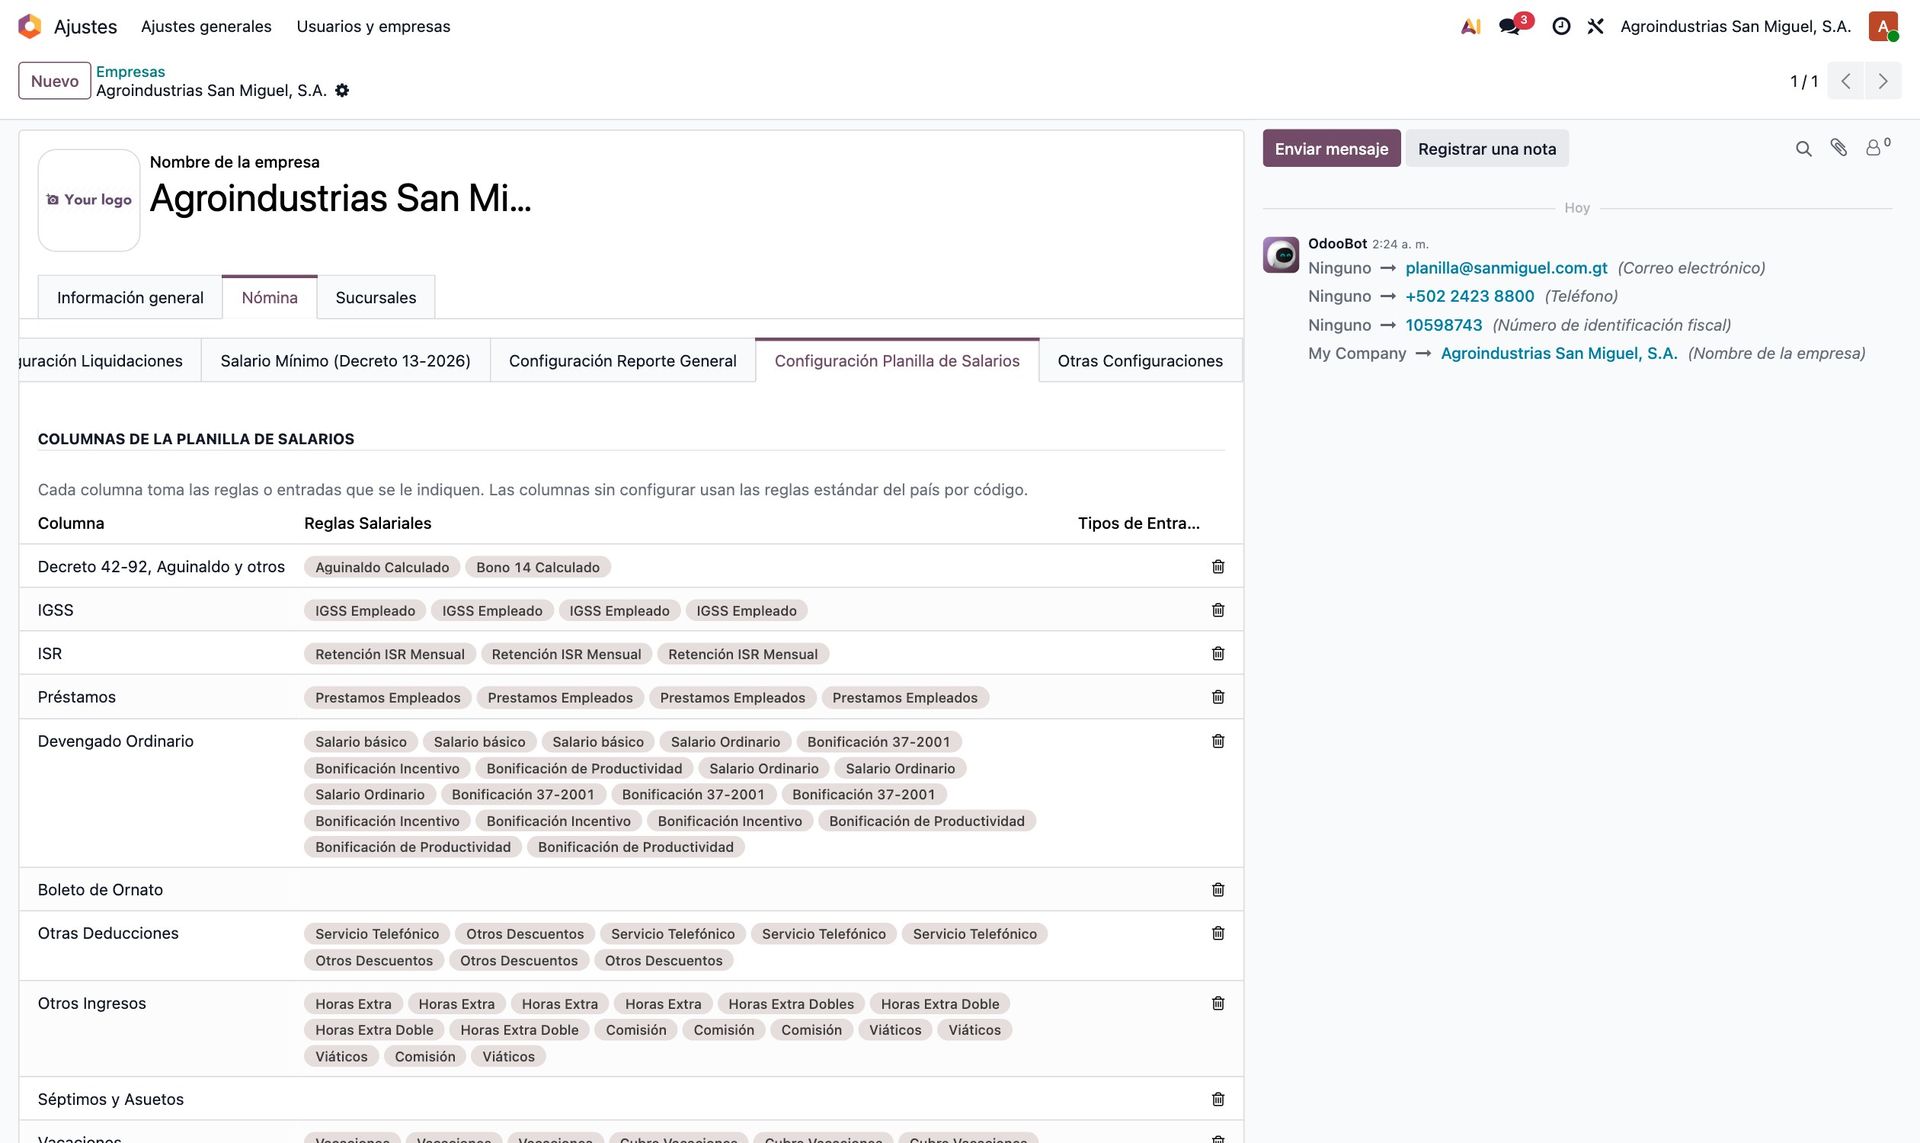The width and height of the screenshot is (1920, 1143).
Task: Go to the next record arrow
Action: pos(1883,81)
